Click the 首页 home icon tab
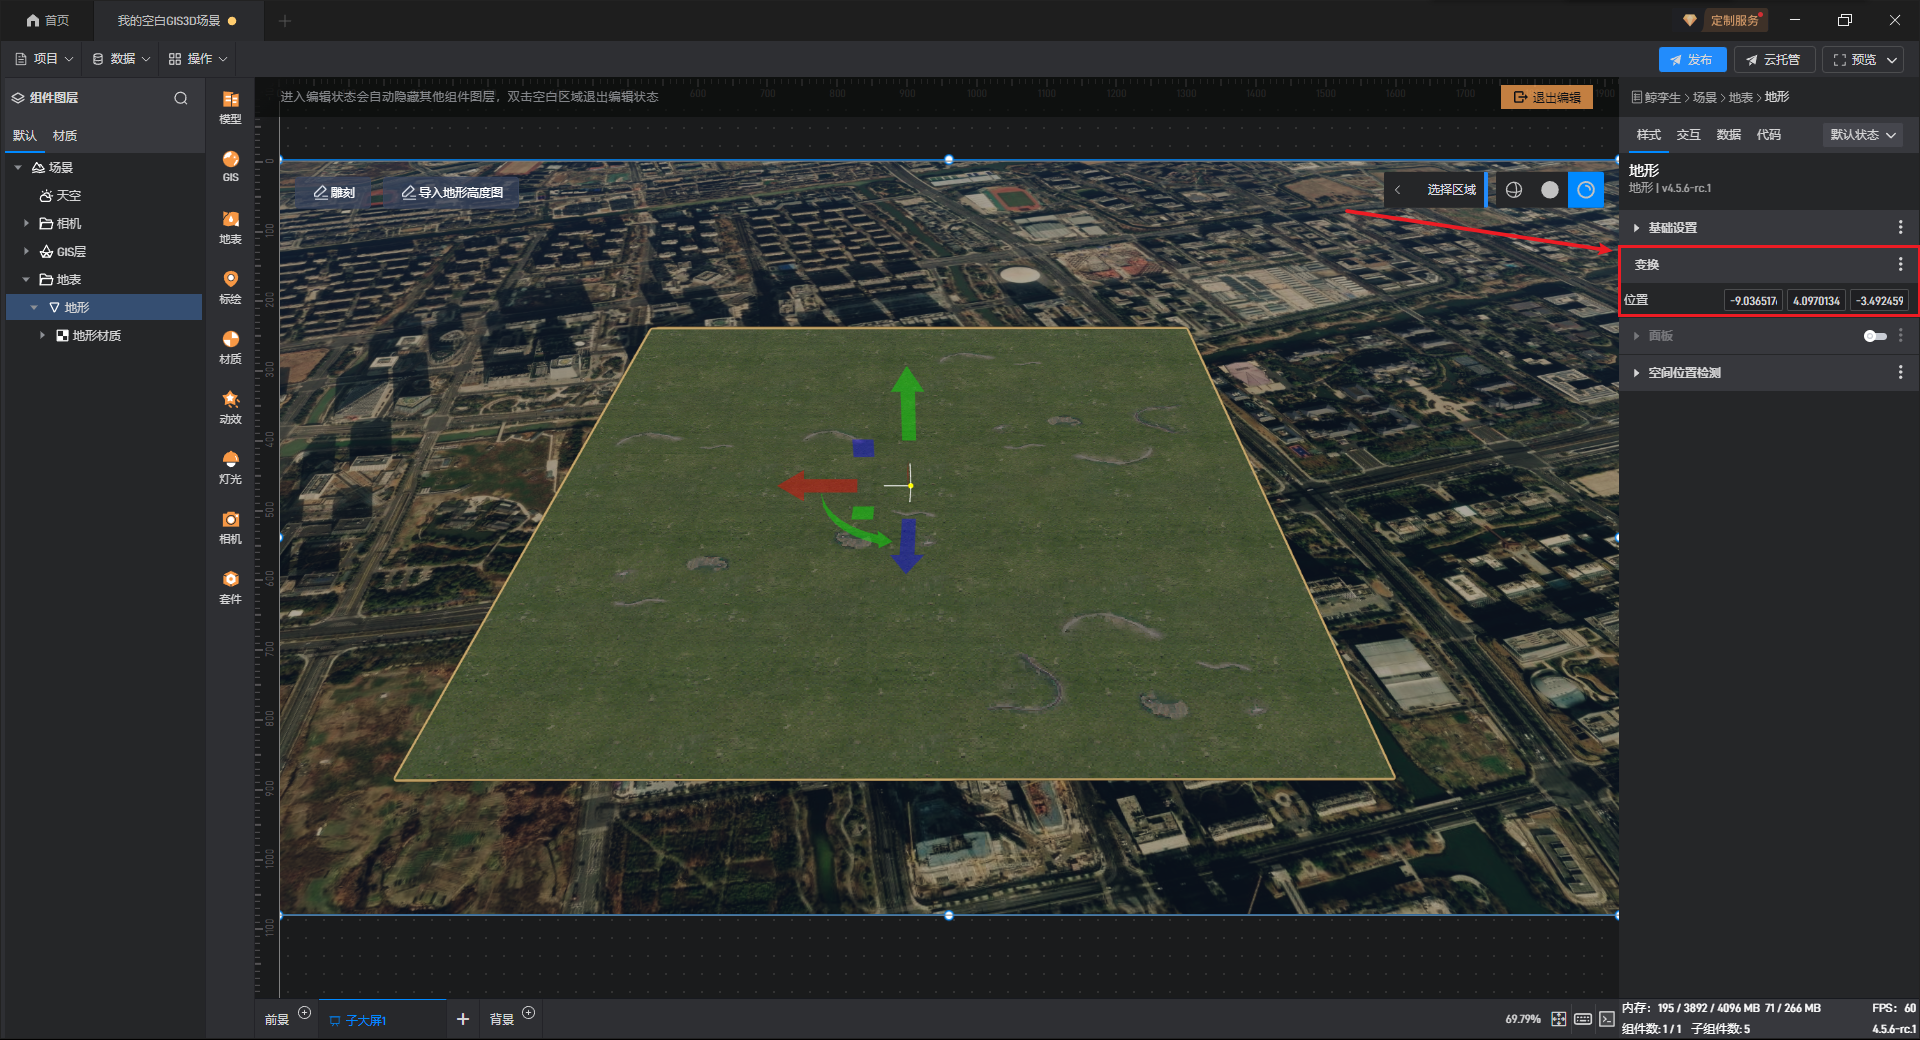 [48, 21]
